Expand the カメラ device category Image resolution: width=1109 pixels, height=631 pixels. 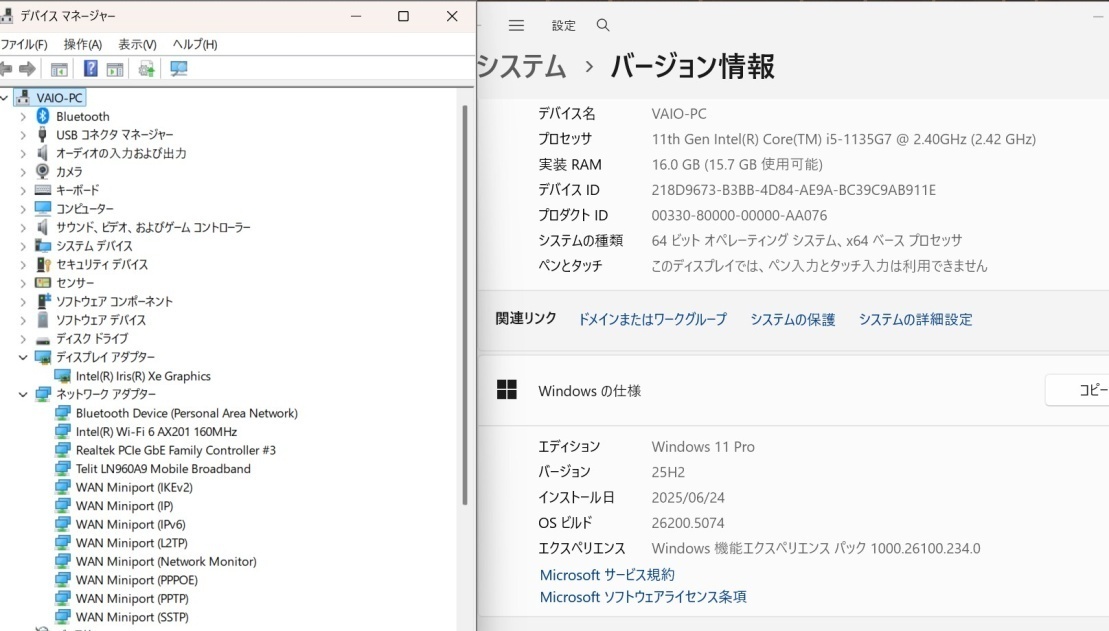tap(23, 172)
